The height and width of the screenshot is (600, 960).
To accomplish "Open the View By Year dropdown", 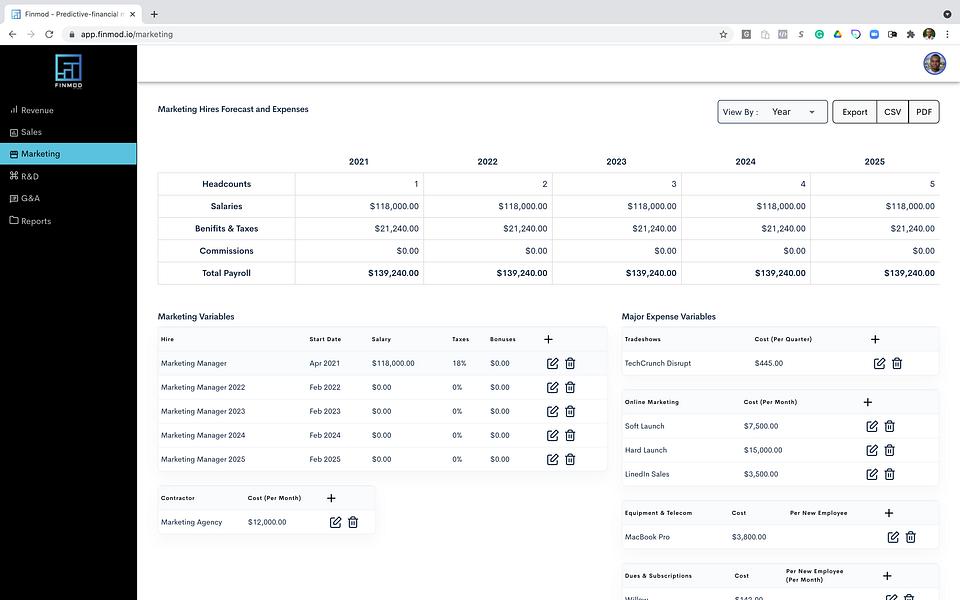I will pyautogui.click(x=772, y=112).
